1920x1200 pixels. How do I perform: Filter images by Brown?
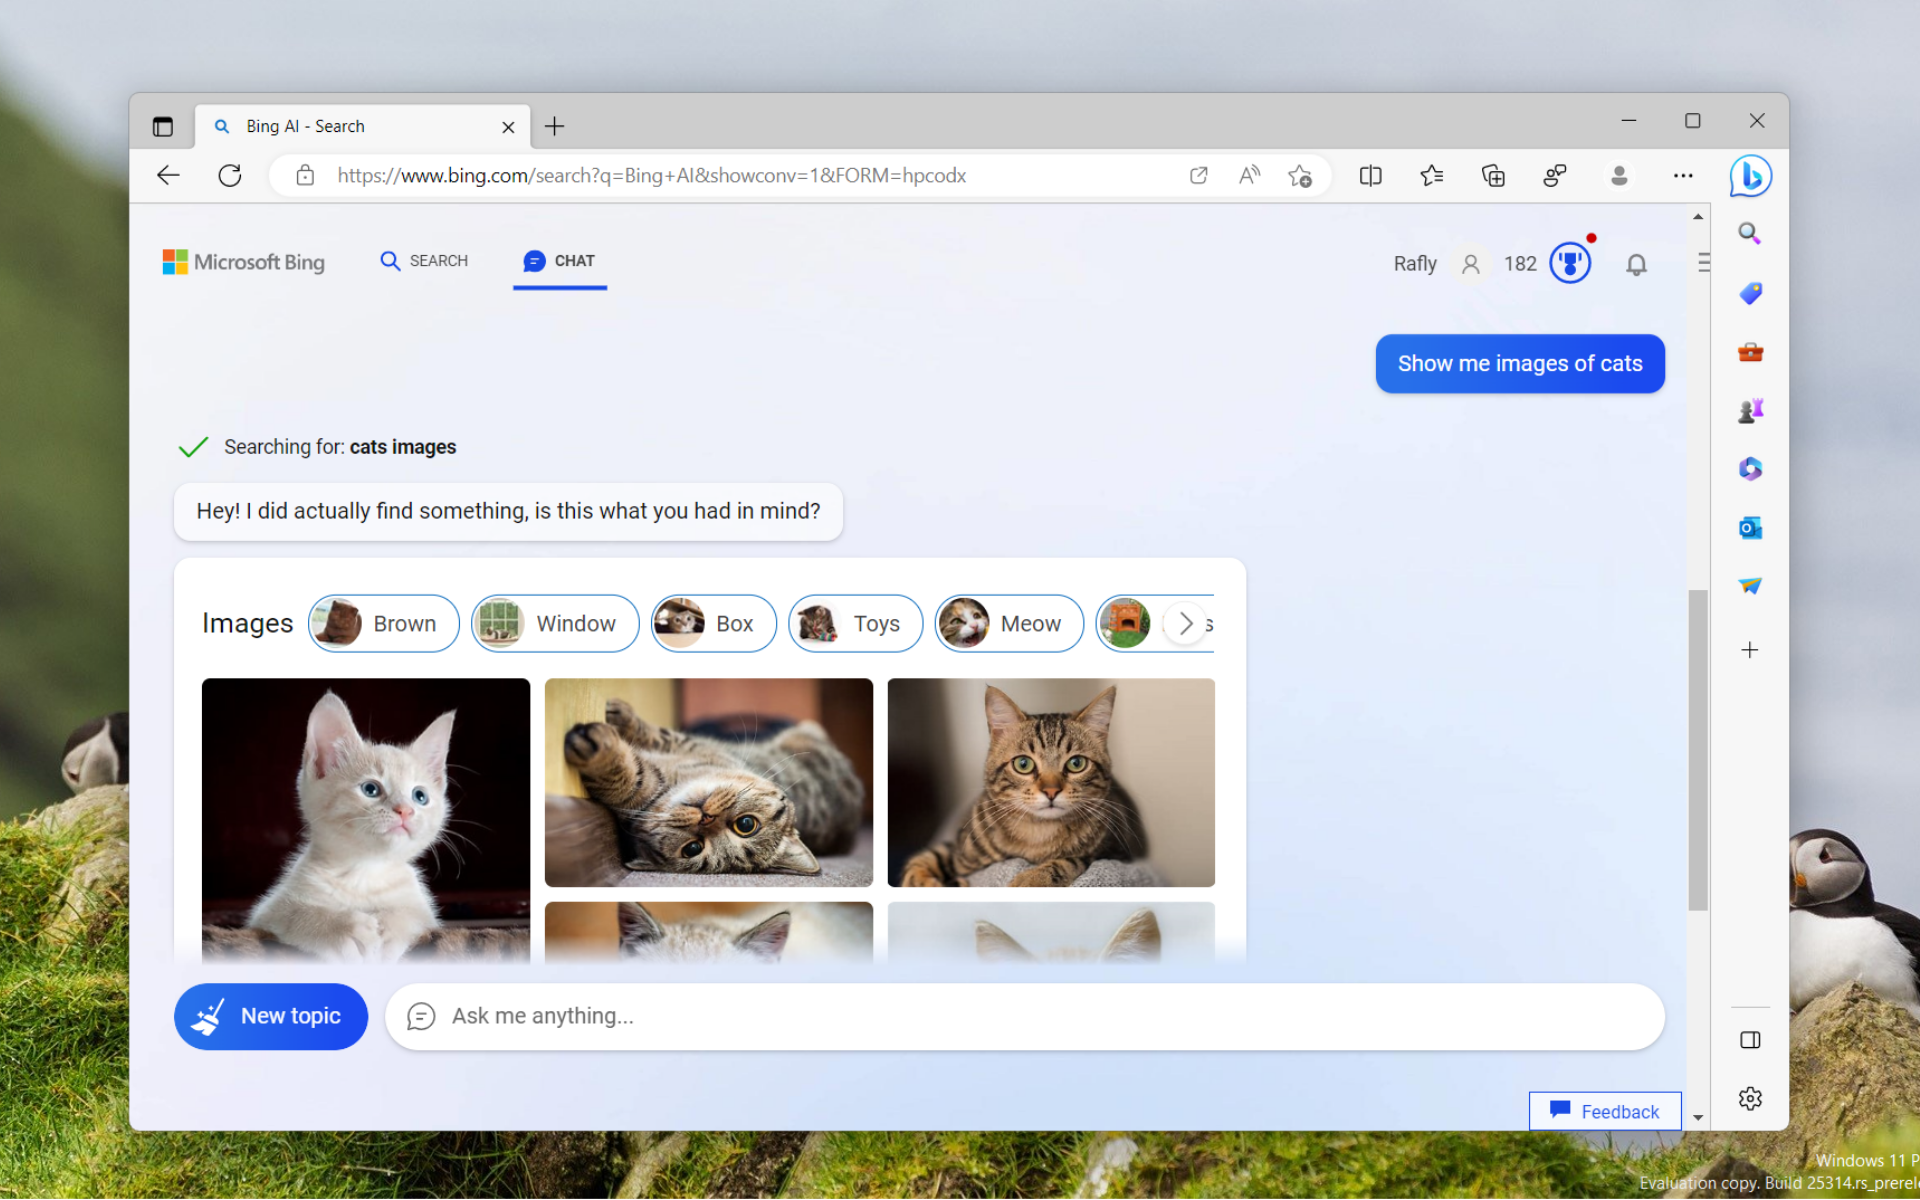383,624
